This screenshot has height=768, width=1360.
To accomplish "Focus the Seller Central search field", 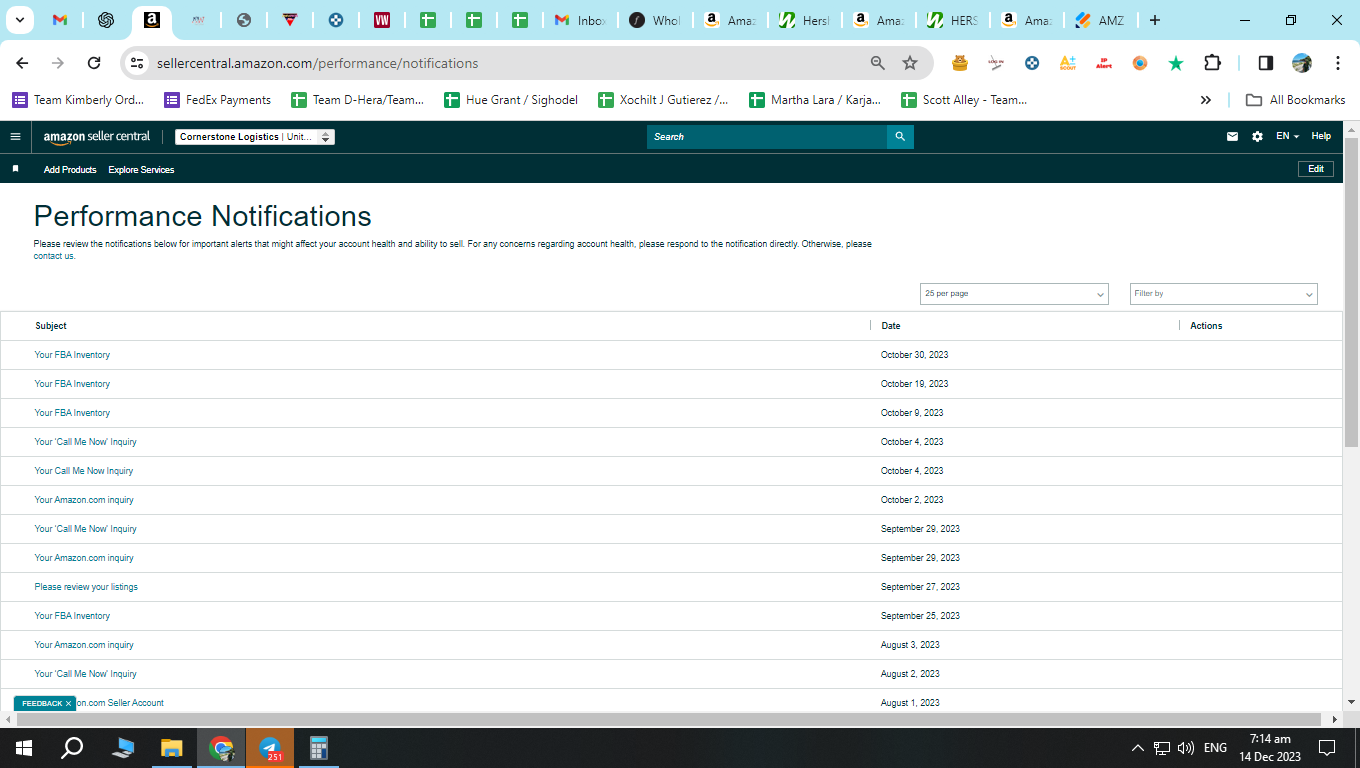I will (x=767, y=137).
